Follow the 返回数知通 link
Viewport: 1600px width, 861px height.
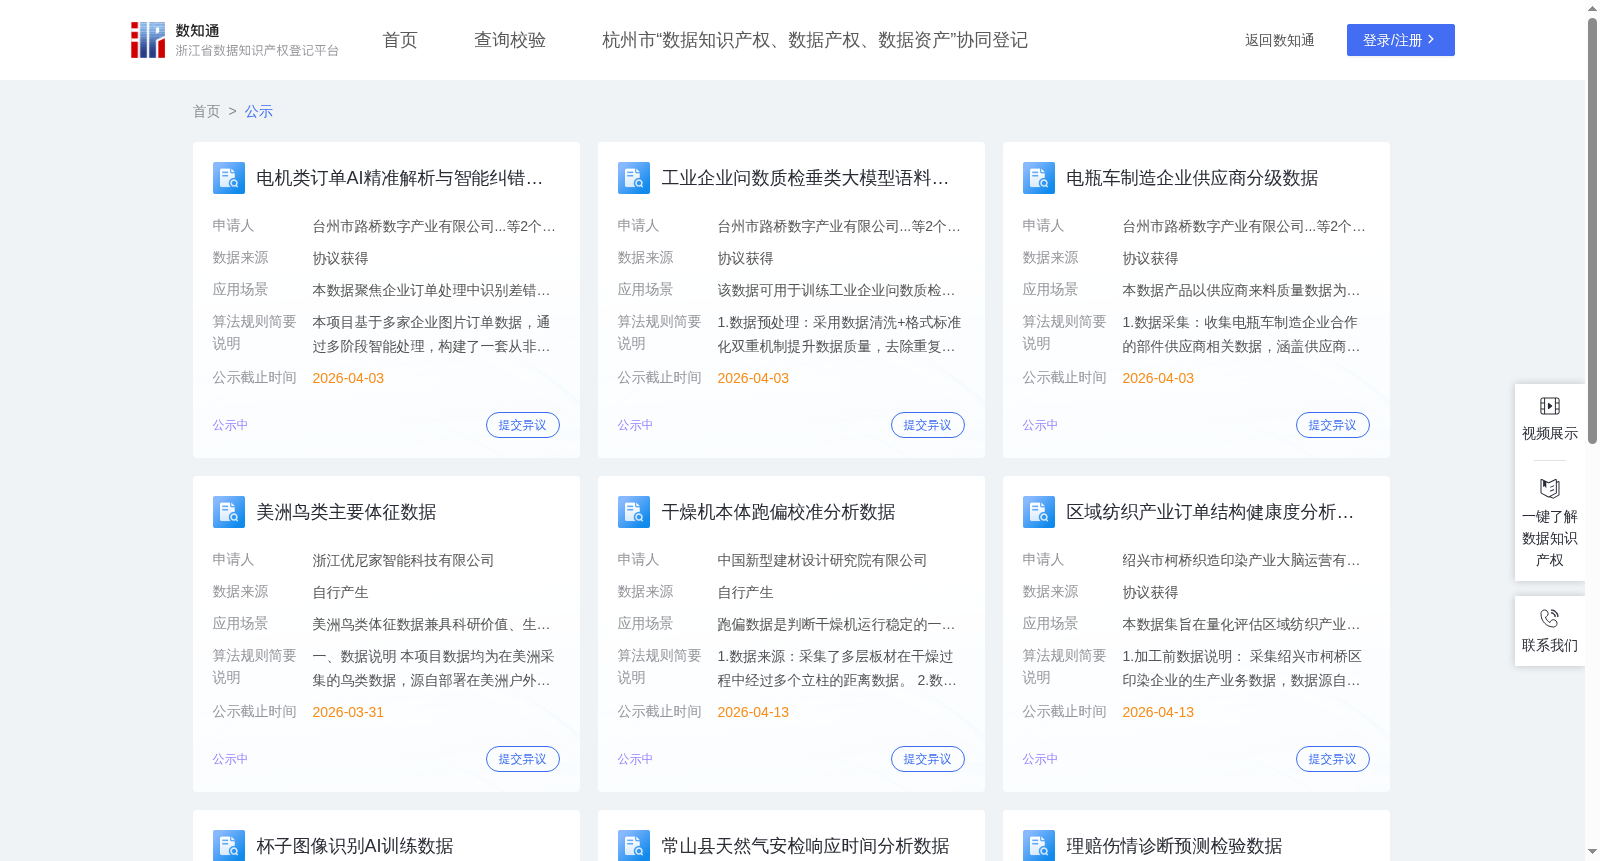(x=1279, y=40)
